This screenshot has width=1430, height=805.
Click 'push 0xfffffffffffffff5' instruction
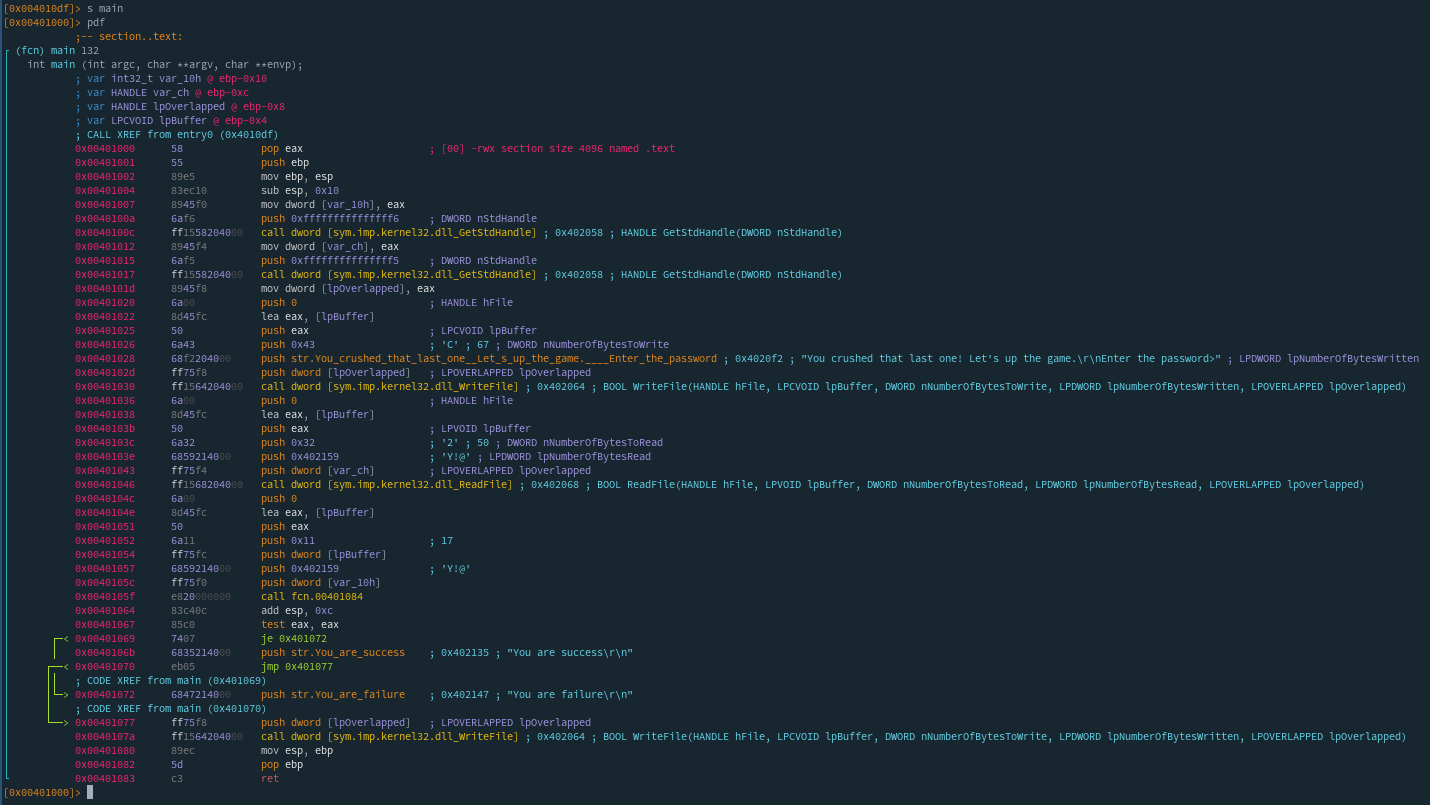pos(330,260)
